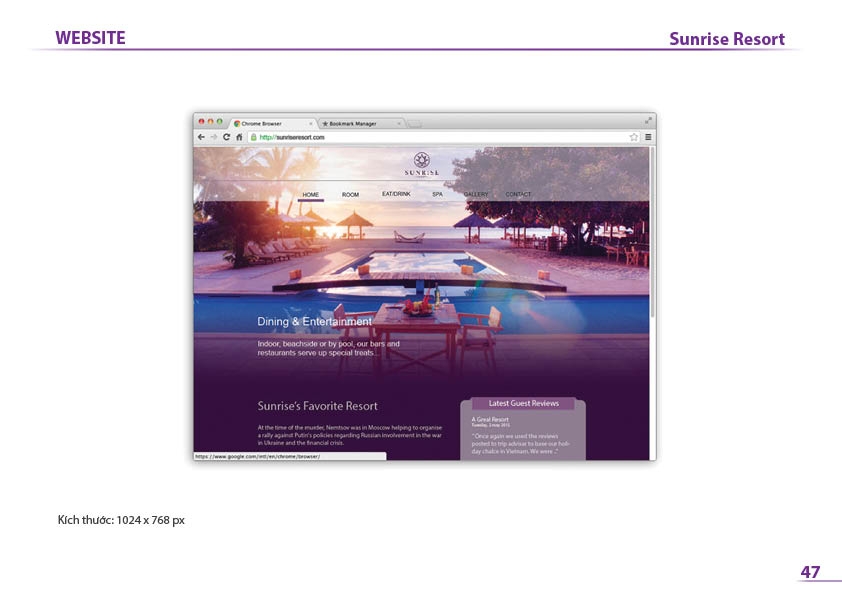This screenshot has height=595, width=842.
Task: Switch to the Chrome Browser tab
Action: (272, 124)
